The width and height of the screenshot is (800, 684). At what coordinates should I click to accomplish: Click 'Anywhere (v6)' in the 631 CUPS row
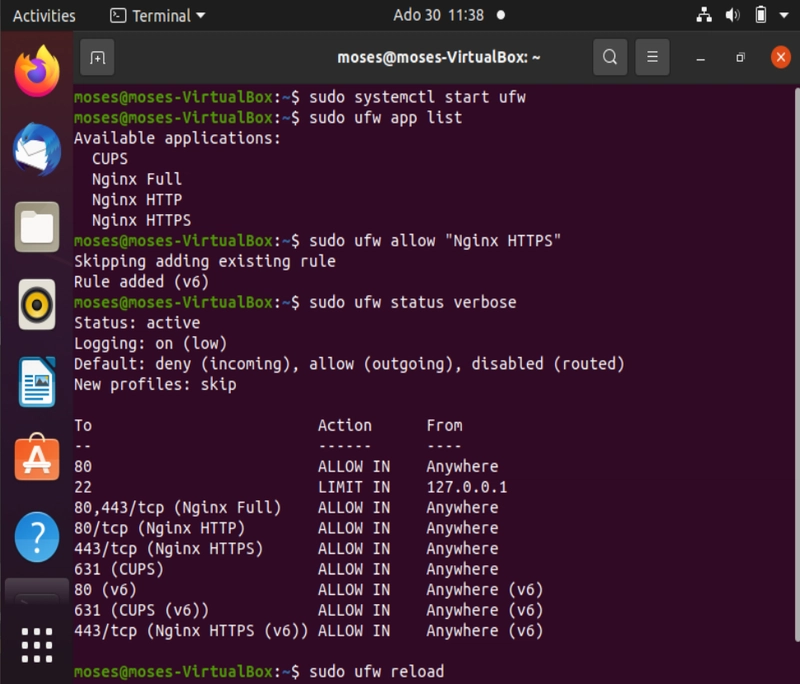click(x=485, y=611)
